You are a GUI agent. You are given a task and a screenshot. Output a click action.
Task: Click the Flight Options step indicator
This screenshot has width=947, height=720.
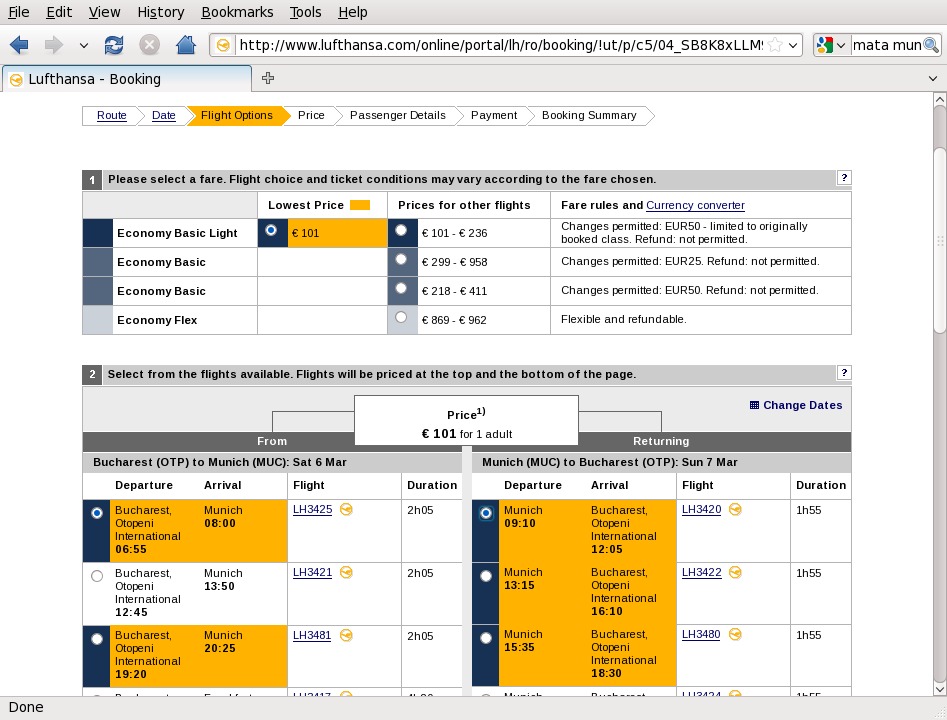[x=236, y=115]
